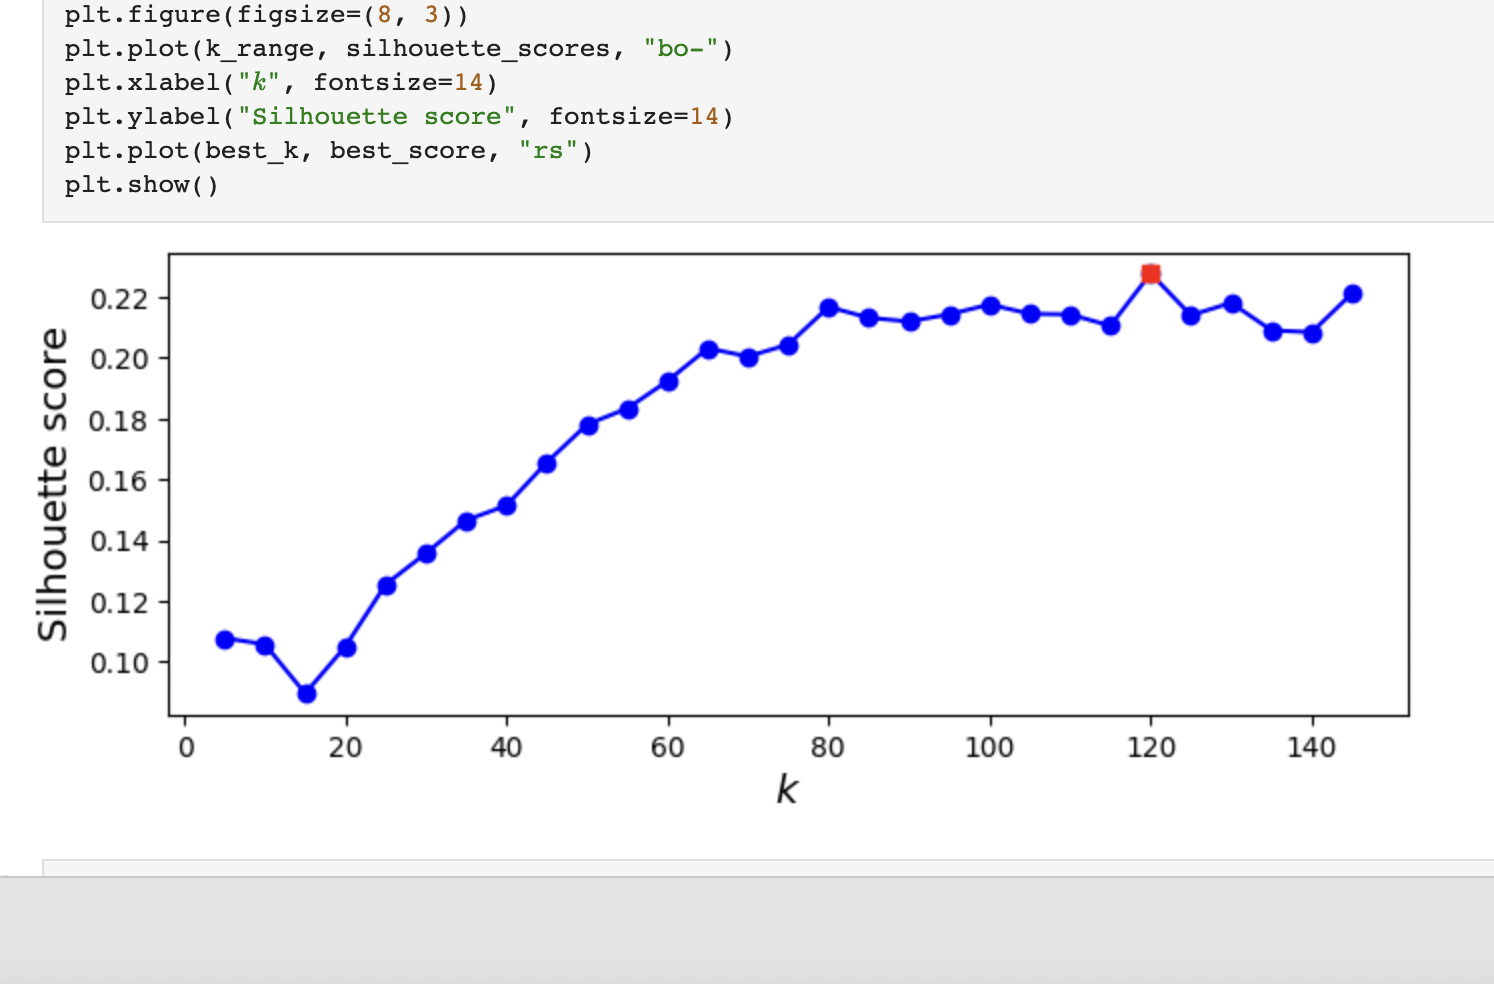
Task: Click the Silhouette score y-axis label on the chart
Action: pyautogui.click(x=52, y=484)
